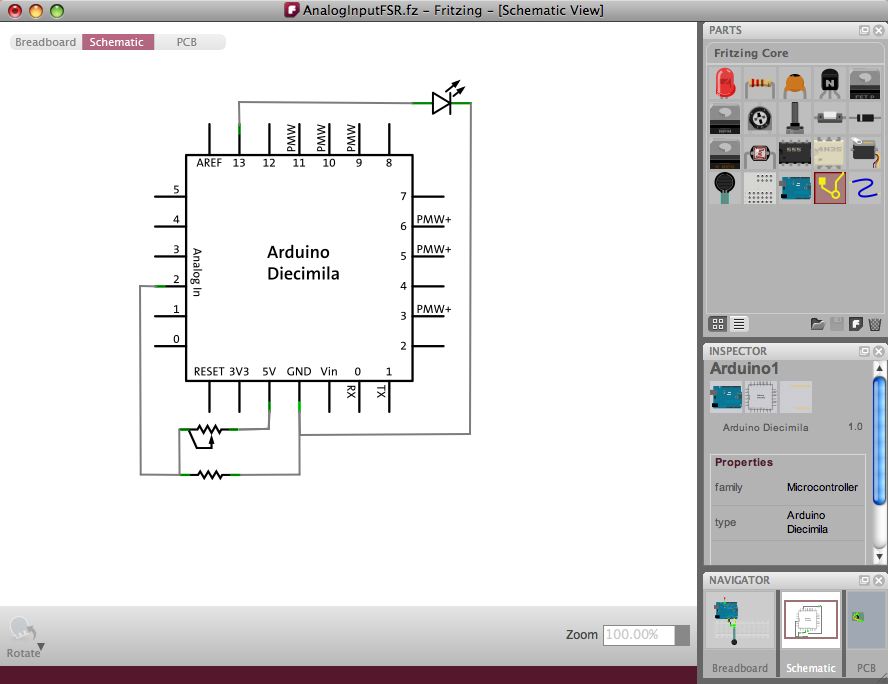The width and height of the screenshot is (888, 684).
Task: Open a parts bin using folder icon
Action: (x=817, y=324)
